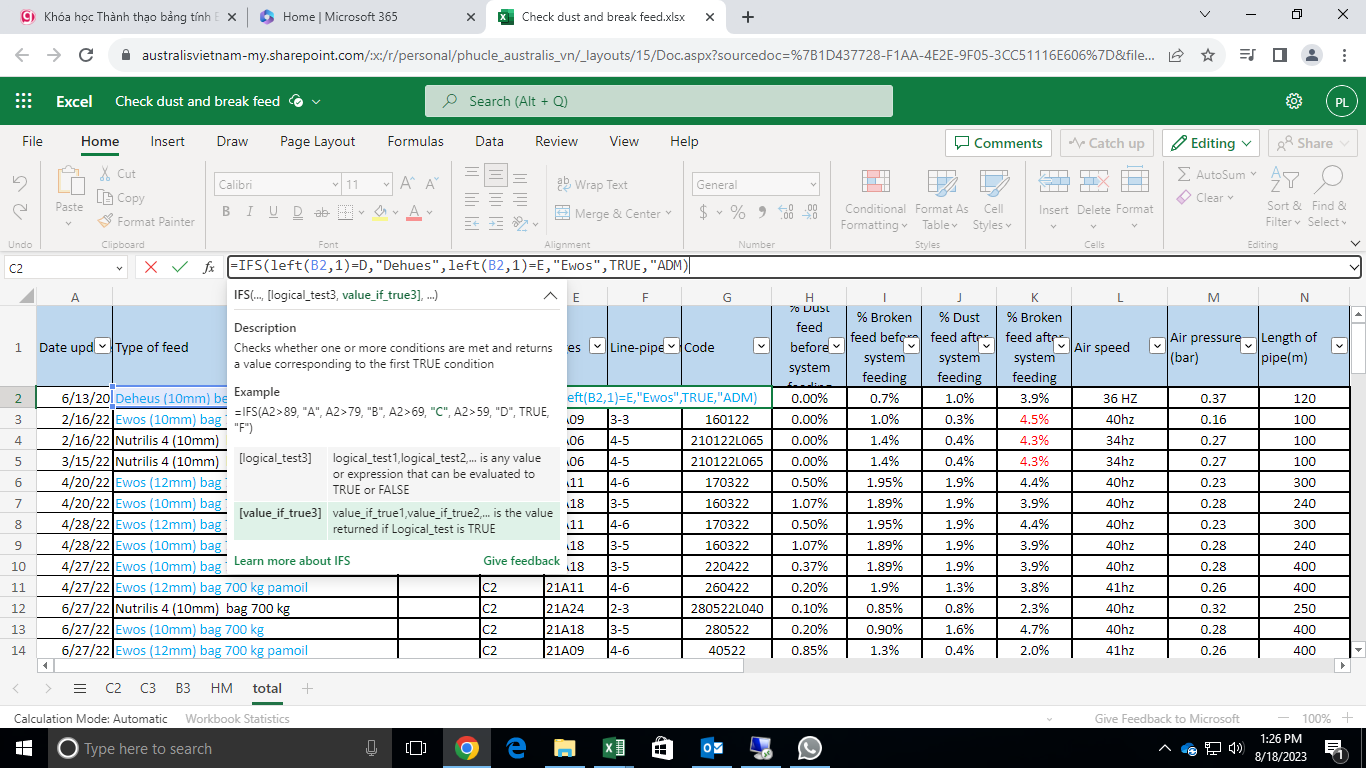Expand the formula bar with its chevron
This screenshot has height=768, width=1366.
1354,267
